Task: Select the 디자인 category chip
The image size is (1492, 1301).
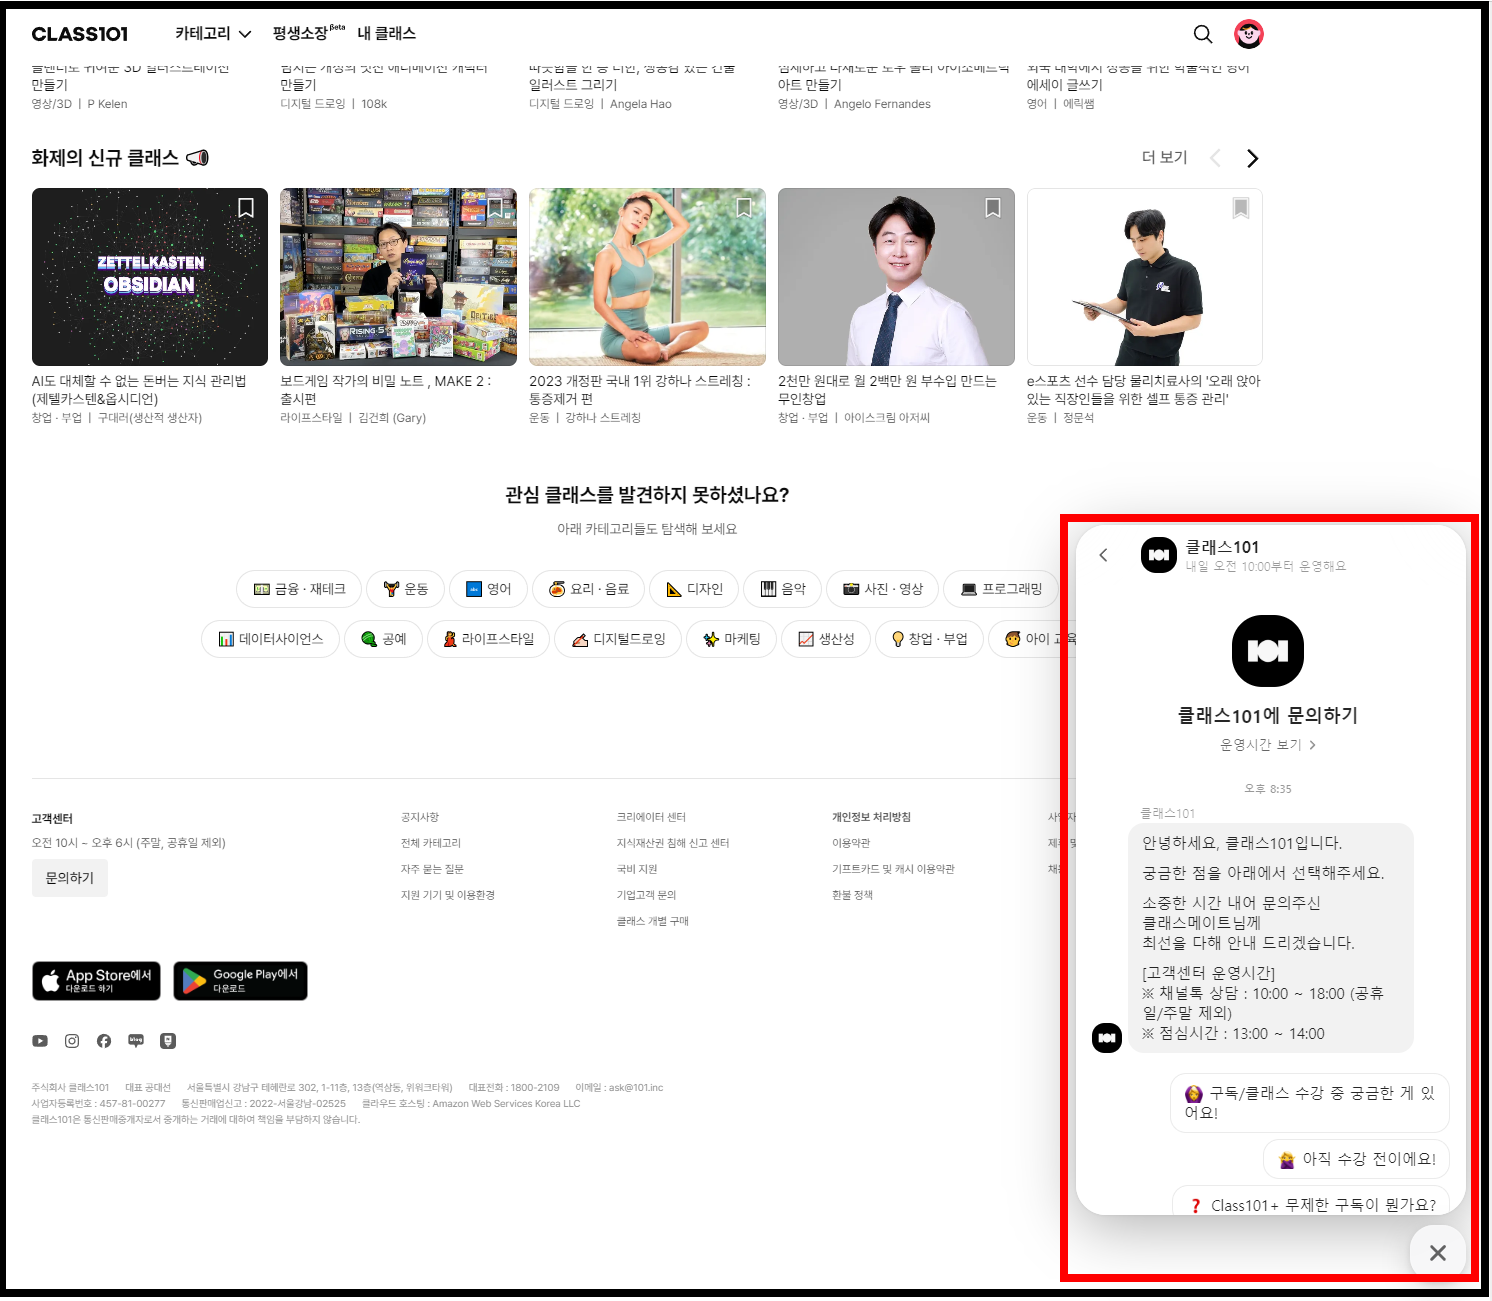Action: pos(694,589)
